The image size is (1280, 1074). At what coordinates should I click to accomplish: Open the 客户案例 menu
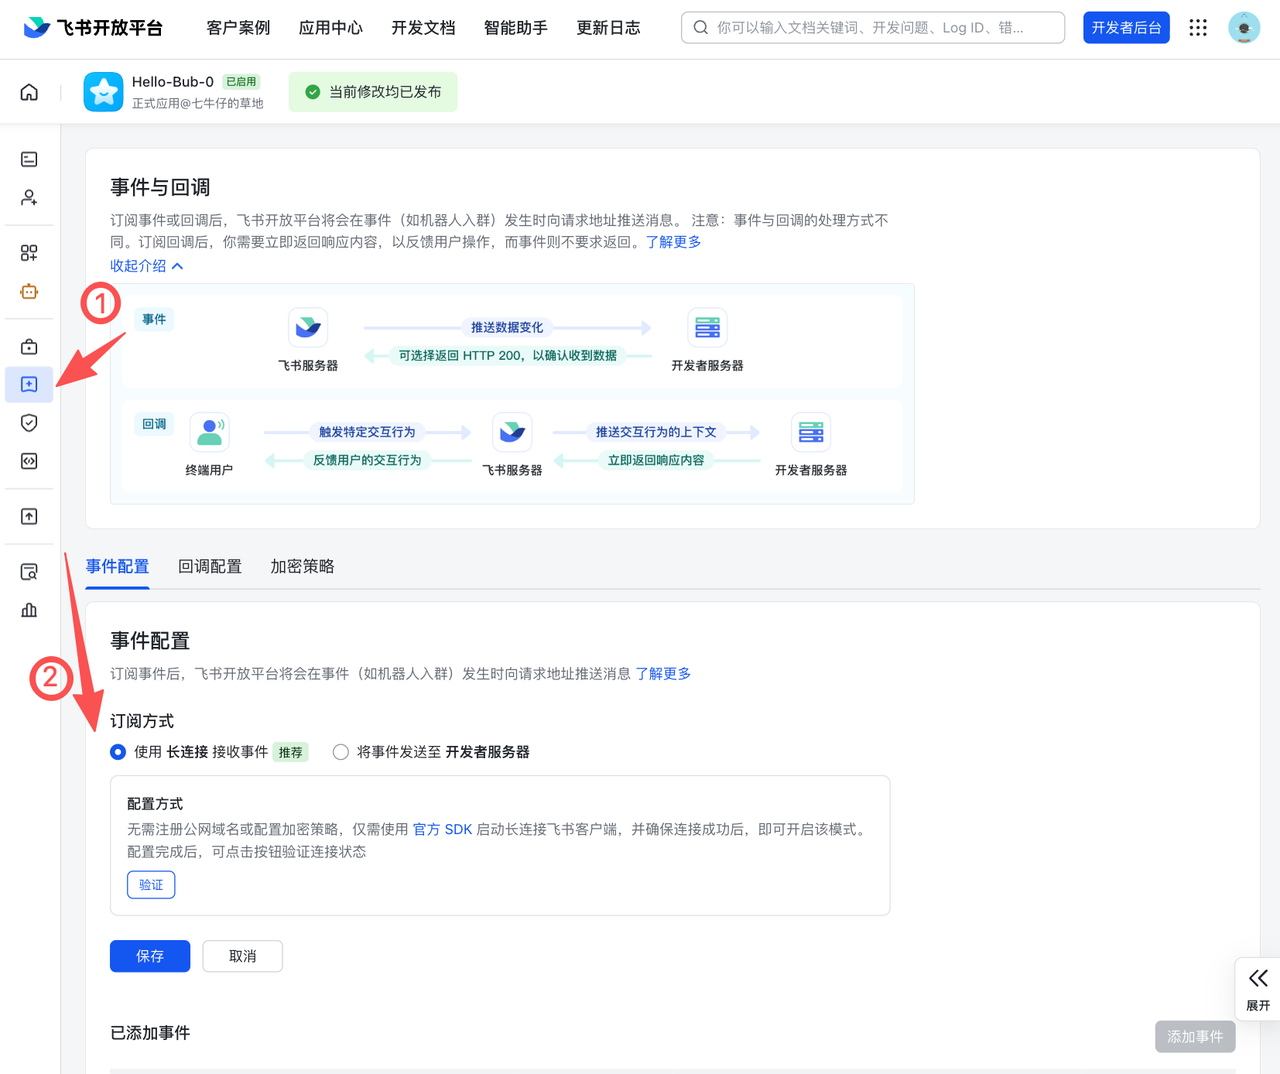coord(238,28)
